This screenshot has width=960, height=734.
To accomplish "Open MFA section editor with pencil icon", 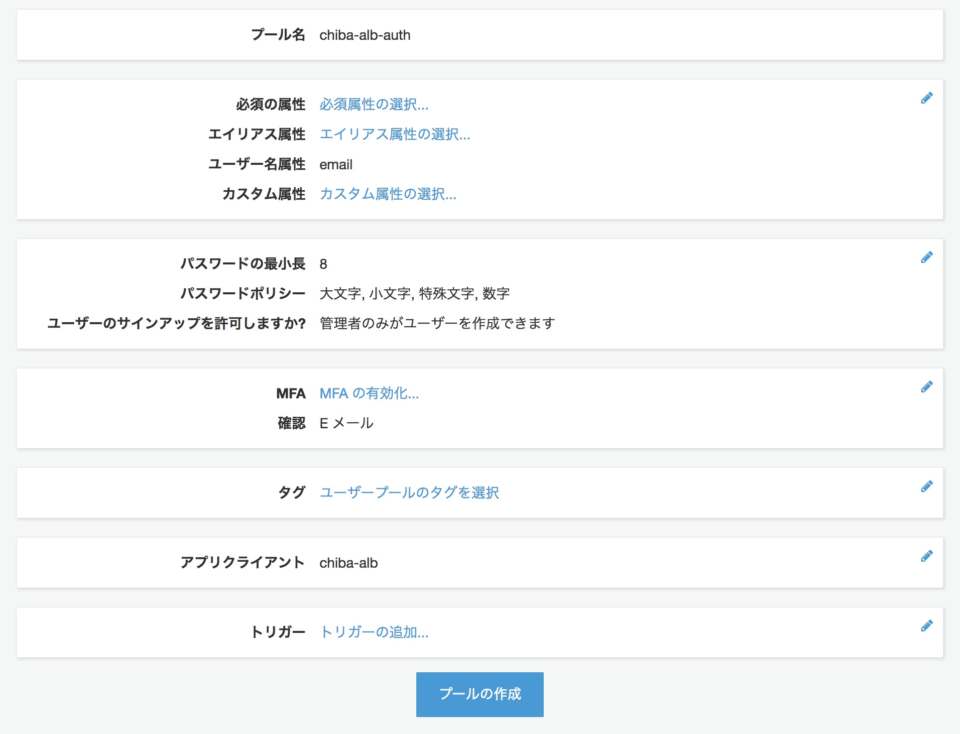I will coord(926,386).
